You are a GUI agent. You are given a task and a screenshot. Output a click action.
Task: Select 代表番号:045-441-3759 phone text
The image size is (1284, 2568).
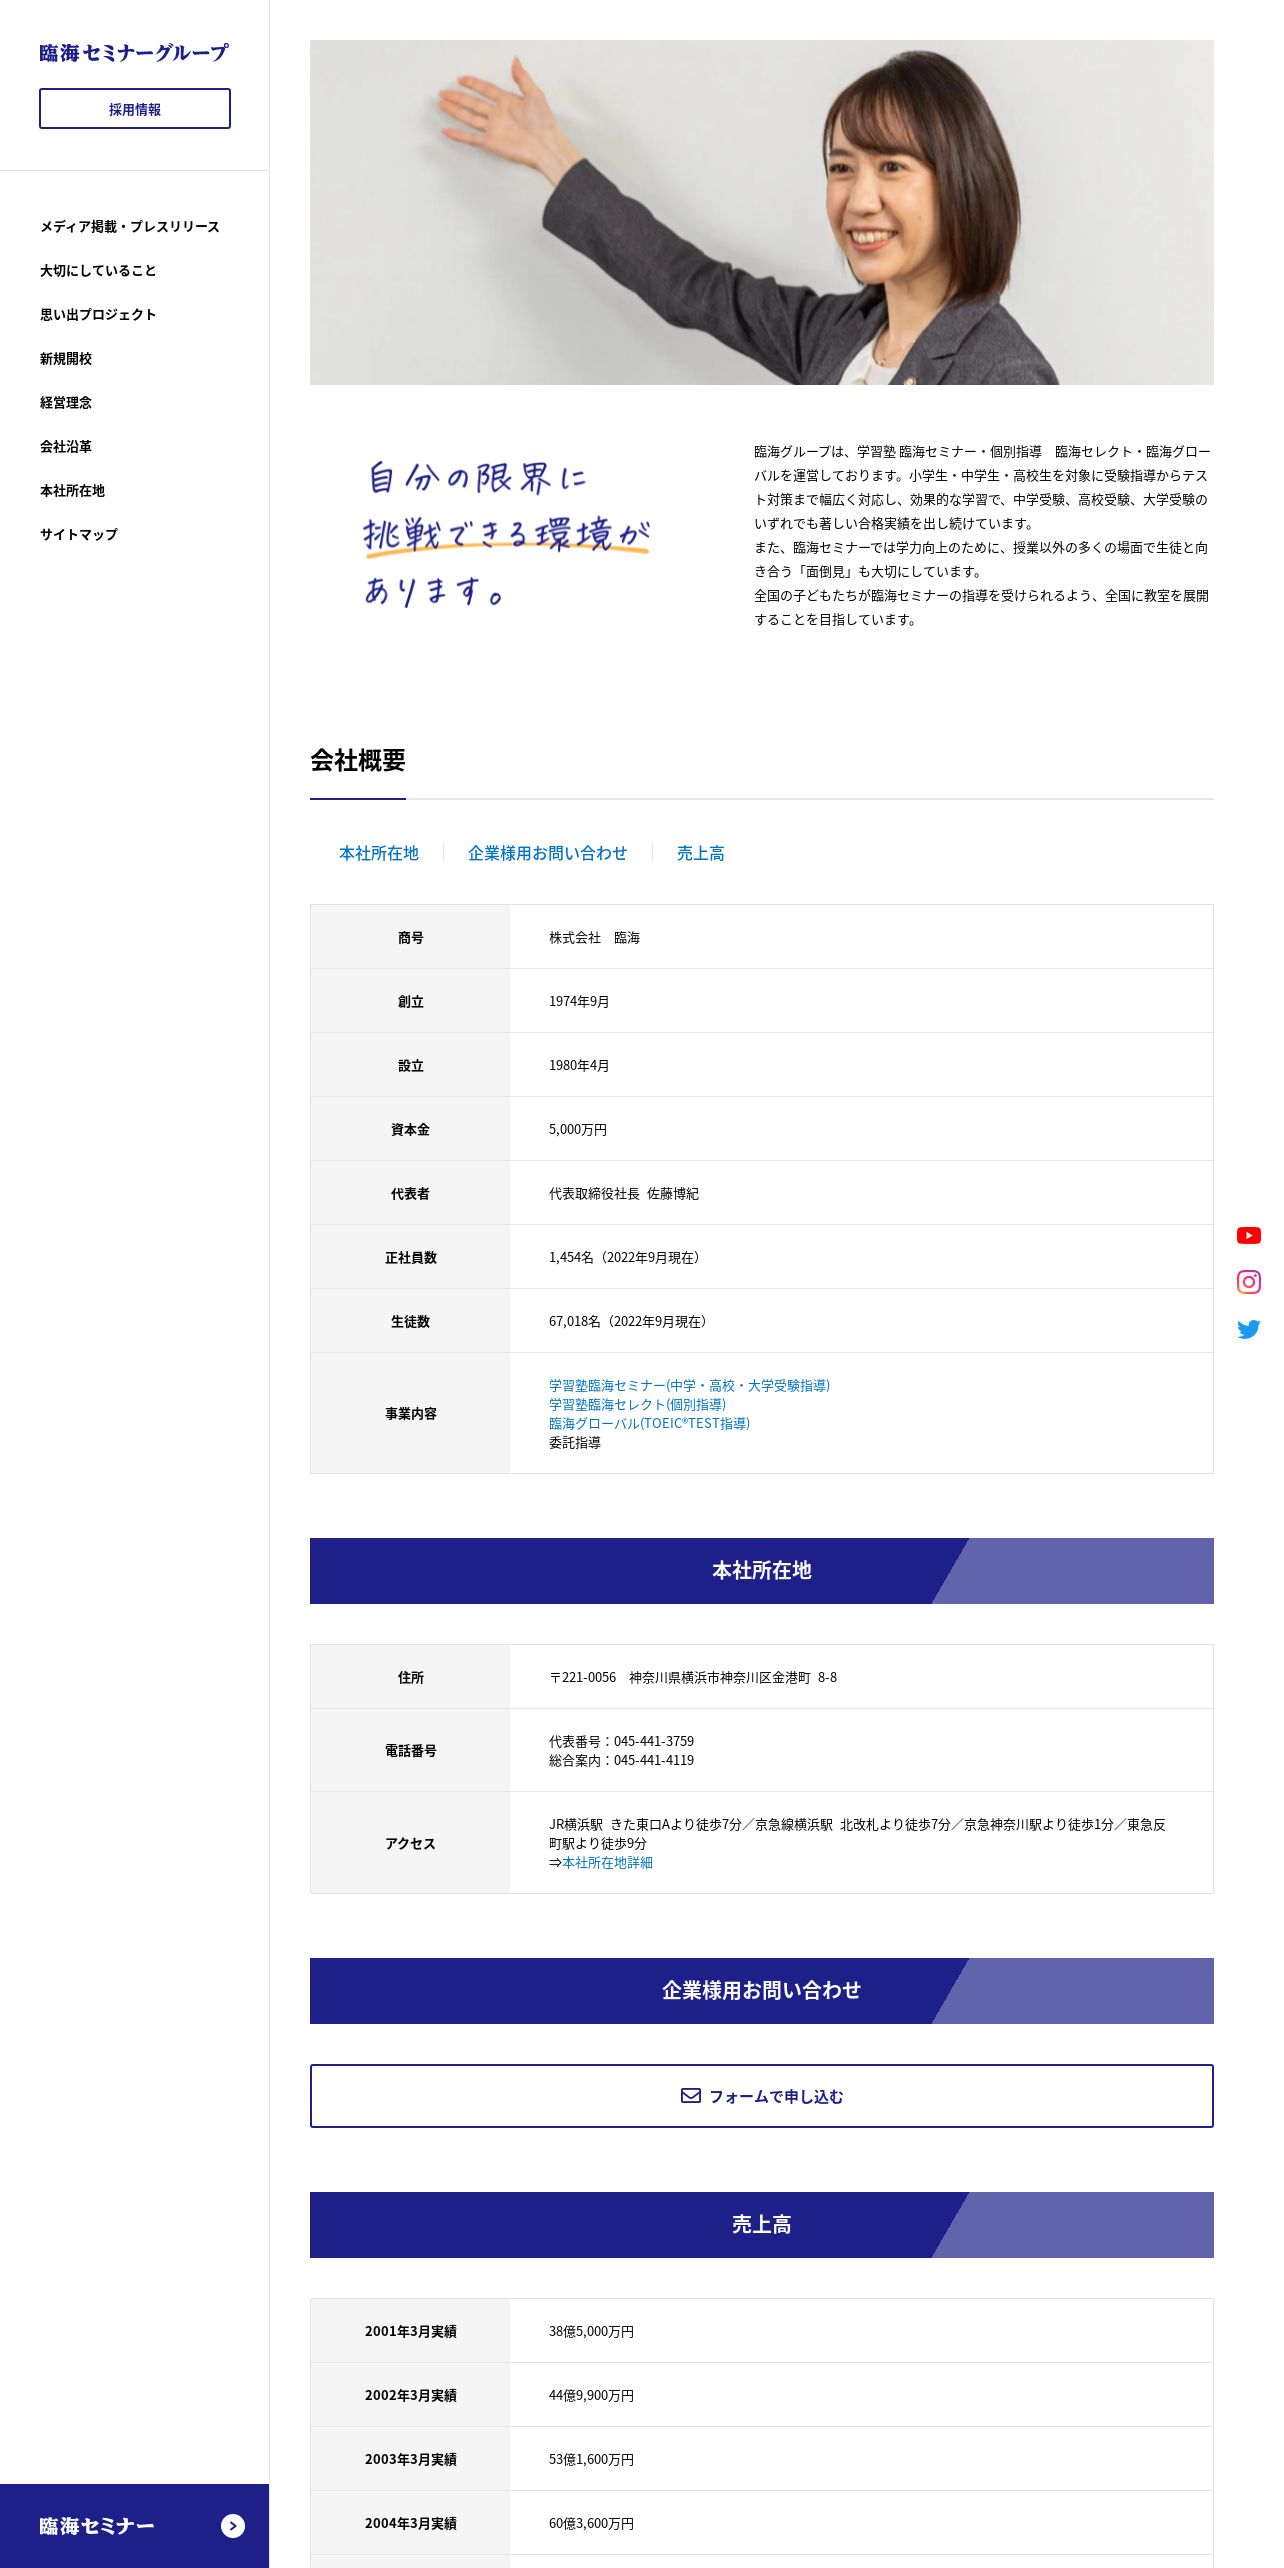click(621, 1741)
